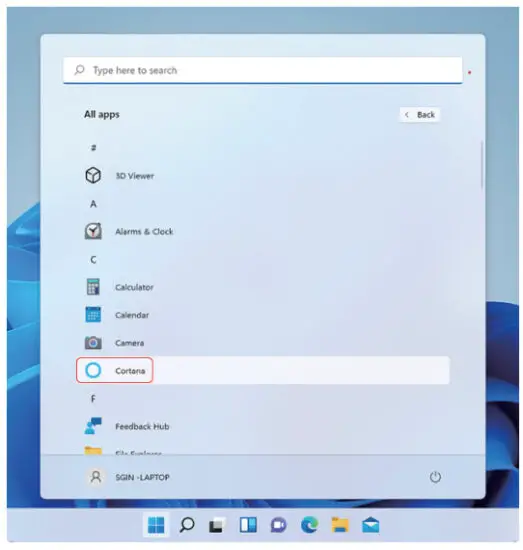
Task: Click the magnifier icon in search box
Action: tap(80, 70)
